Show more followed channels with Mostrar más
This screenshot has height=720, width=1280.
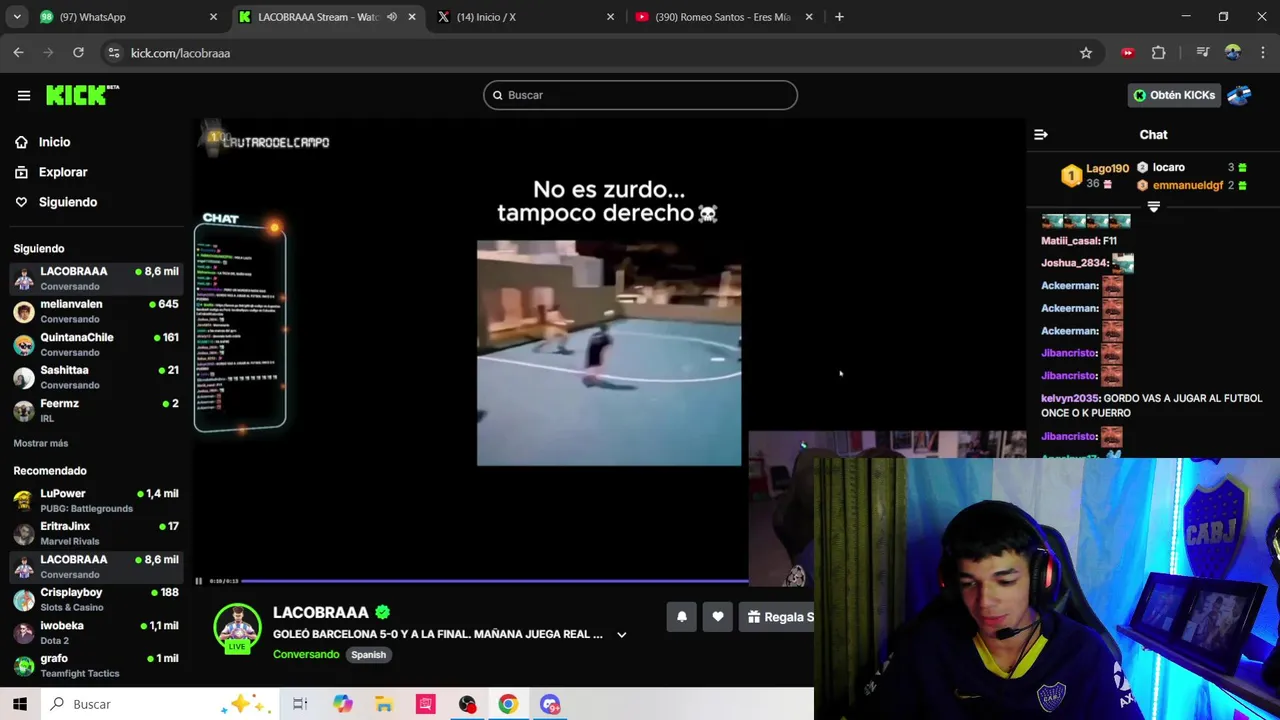click(41, 443)
